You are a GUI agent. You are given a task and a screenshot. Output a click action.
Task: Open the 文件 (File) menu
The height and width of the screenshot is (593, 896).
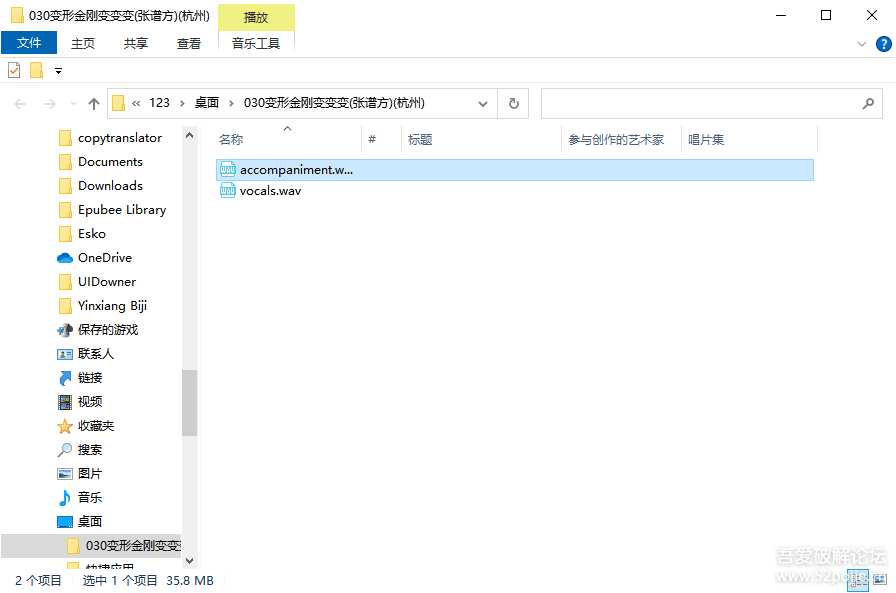(x=30, y=43)
